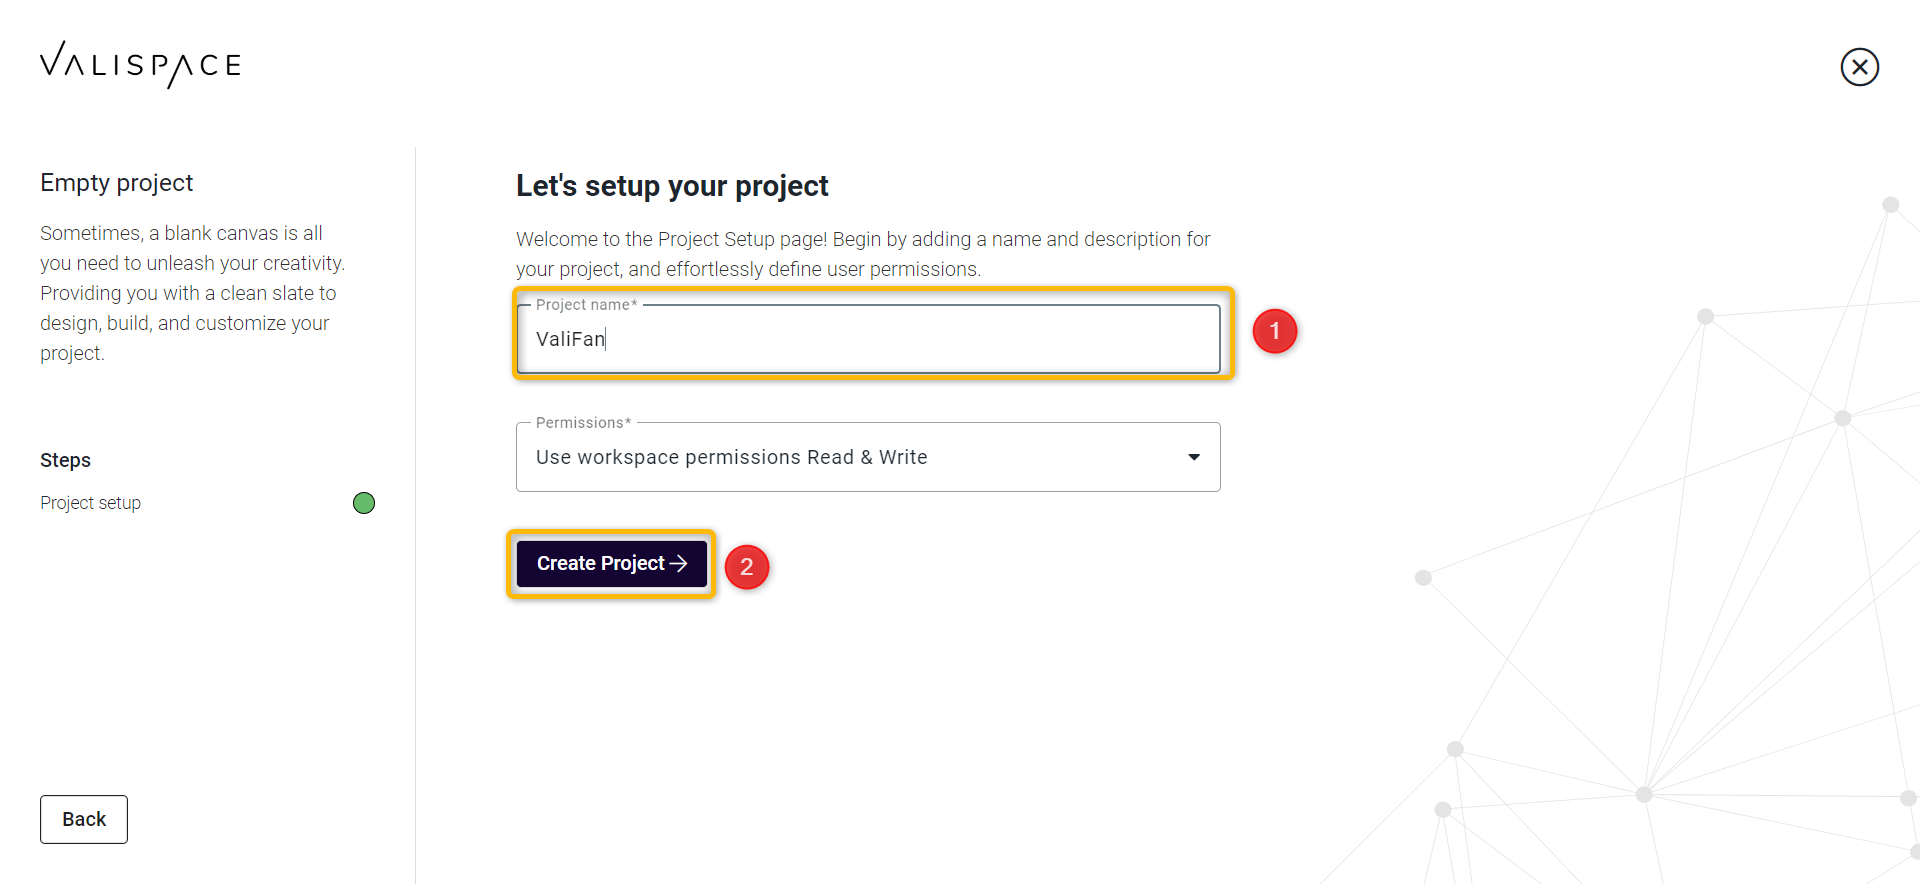Click the Steps heading
Viewport: 1920px width, 884px height.
point(65,460)
